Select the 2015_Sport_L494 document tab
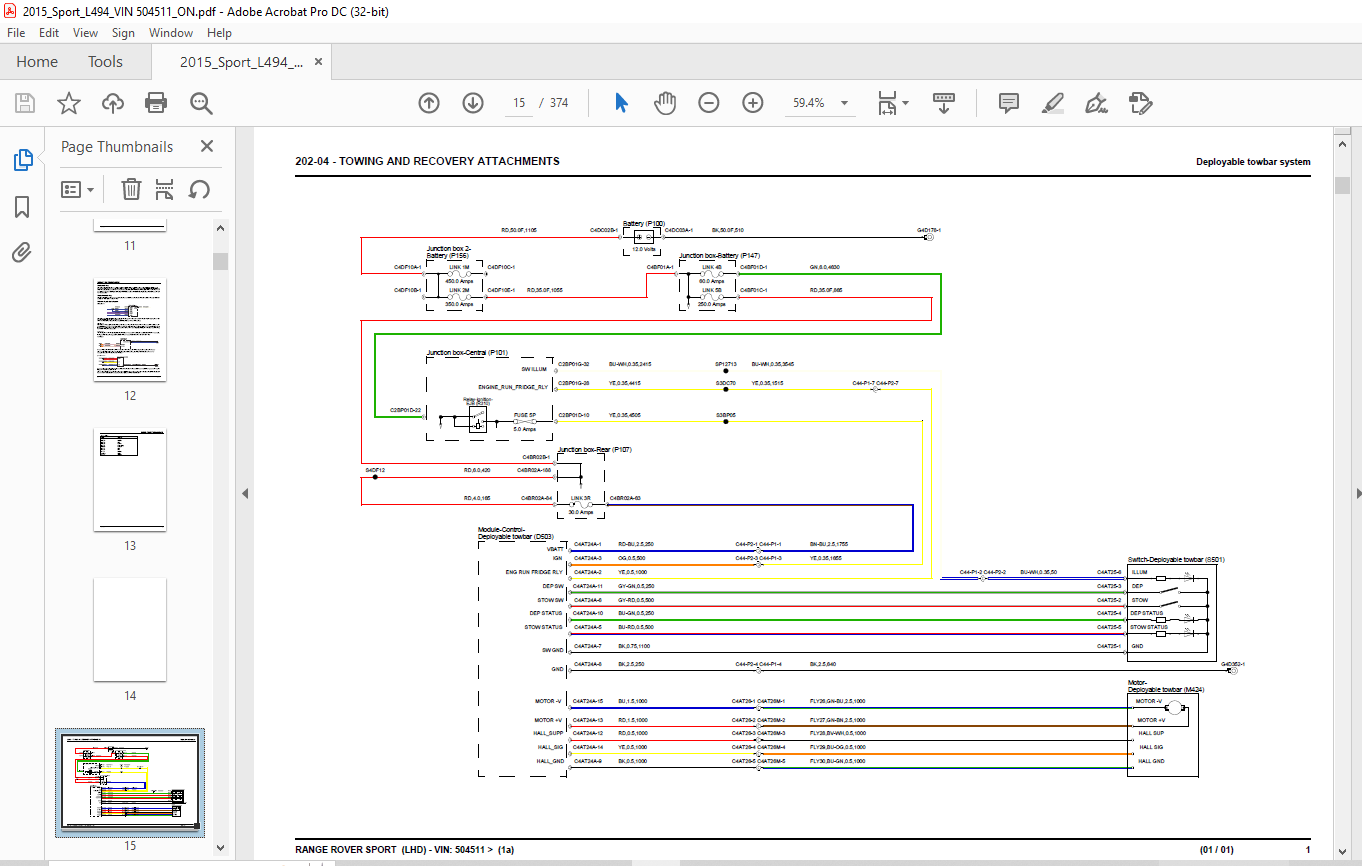The height and width of the screenshot is (866, 1362). coord(241,62)
